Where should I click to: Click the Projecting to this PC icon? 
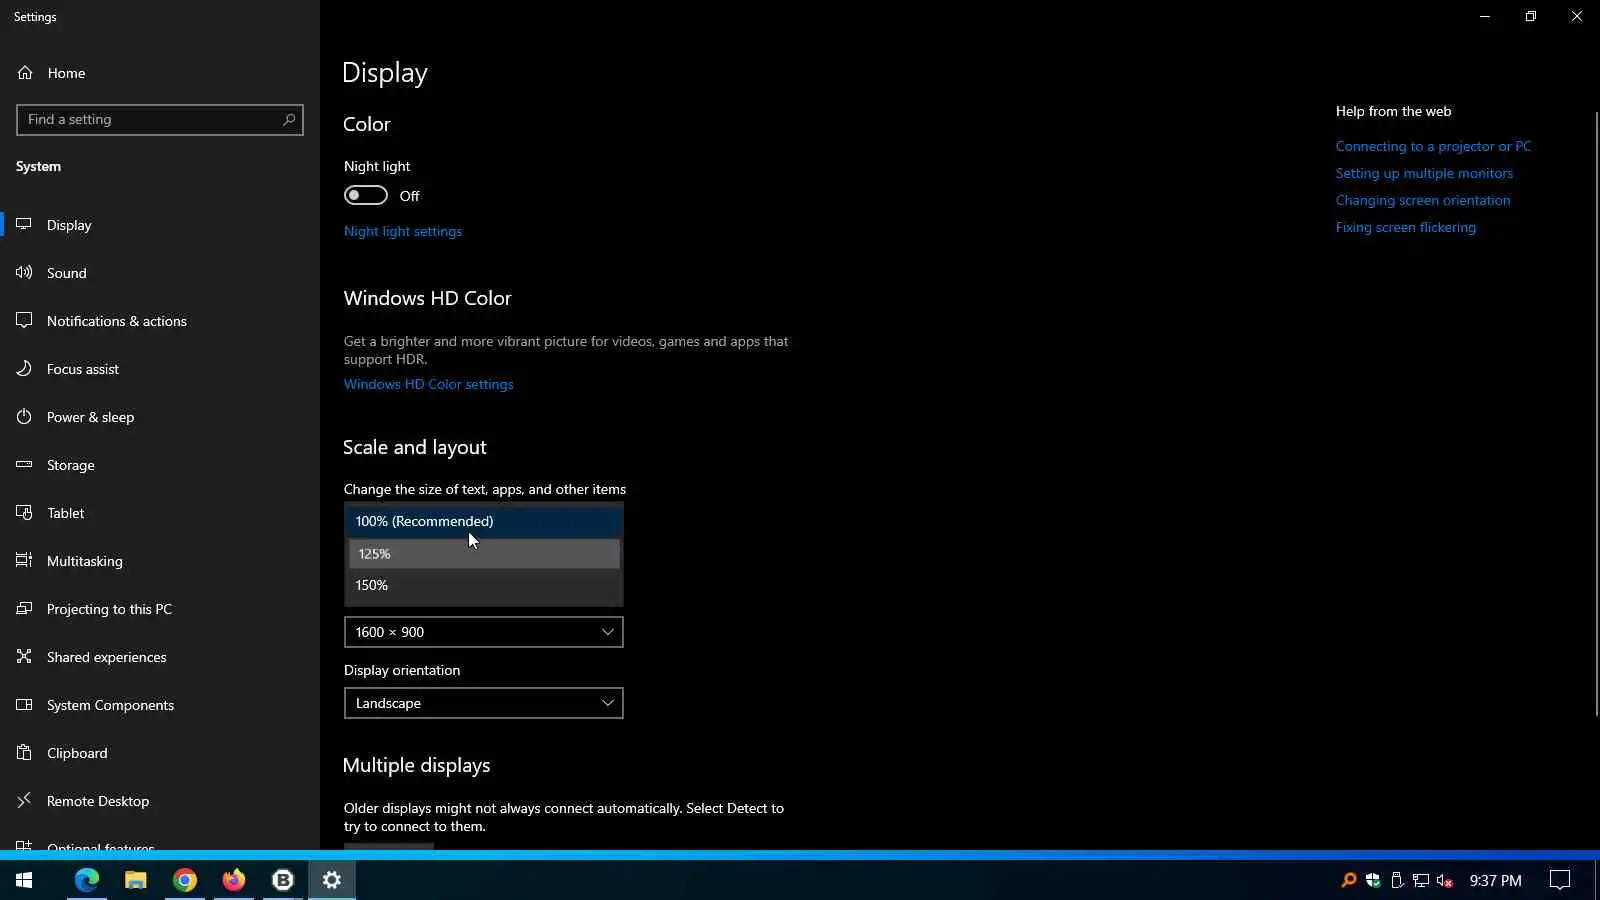[24, 609]
